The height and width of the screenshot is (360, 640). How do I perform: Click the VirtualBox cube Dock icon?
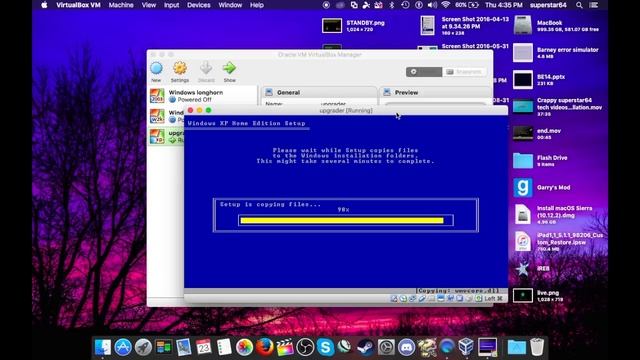(467, 347)
